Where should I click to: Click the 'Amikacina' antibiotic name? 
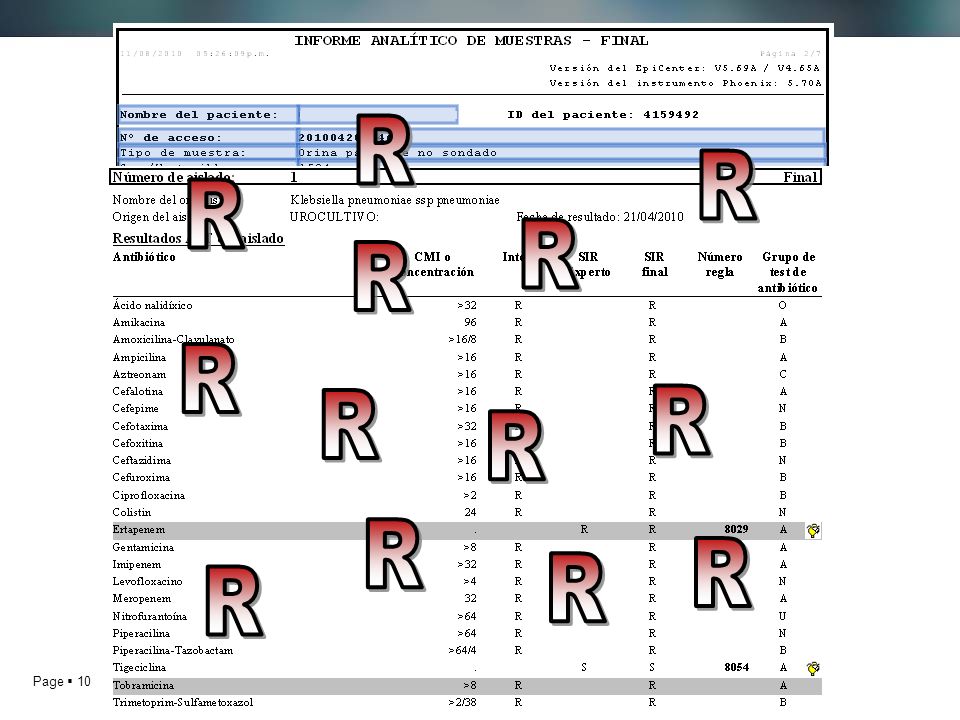pyautogui.click(x=138, y=322)
